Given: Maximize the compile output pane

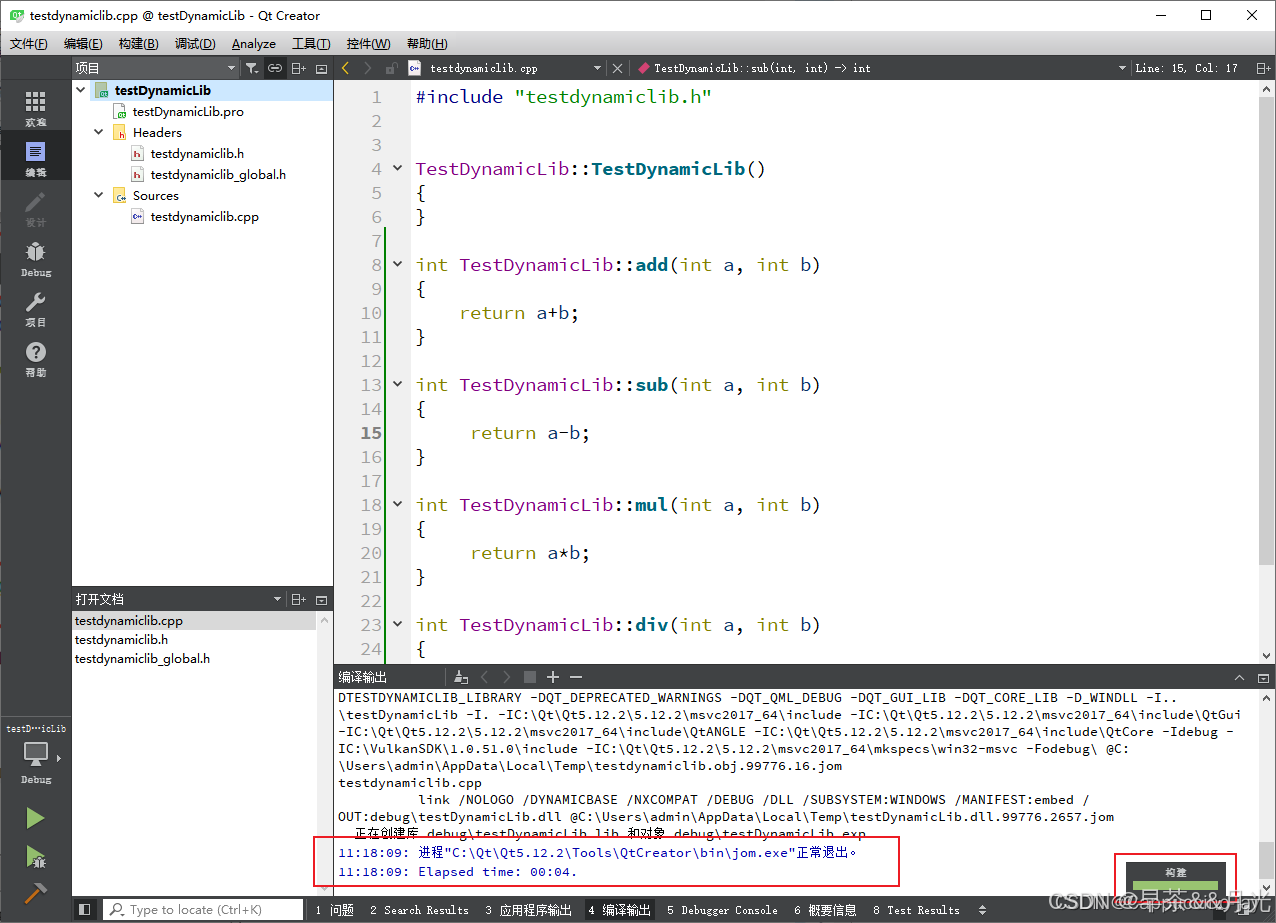Looking at the screenshot, I should 1240,677.
